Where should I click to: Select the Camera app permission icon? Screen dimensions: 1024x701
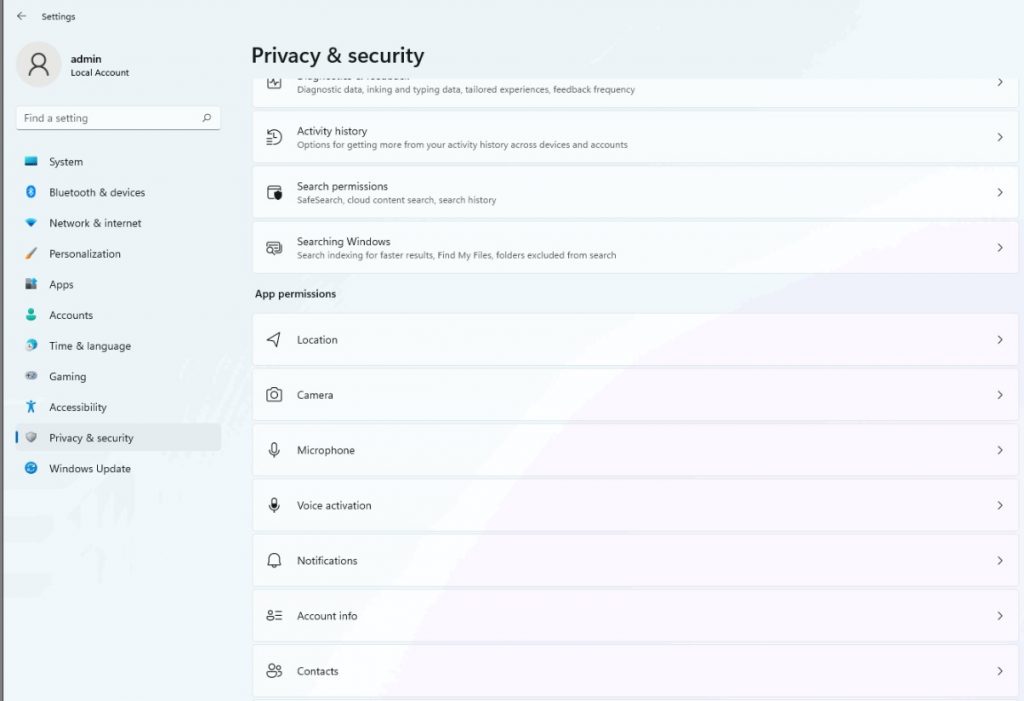coord(274,395)
